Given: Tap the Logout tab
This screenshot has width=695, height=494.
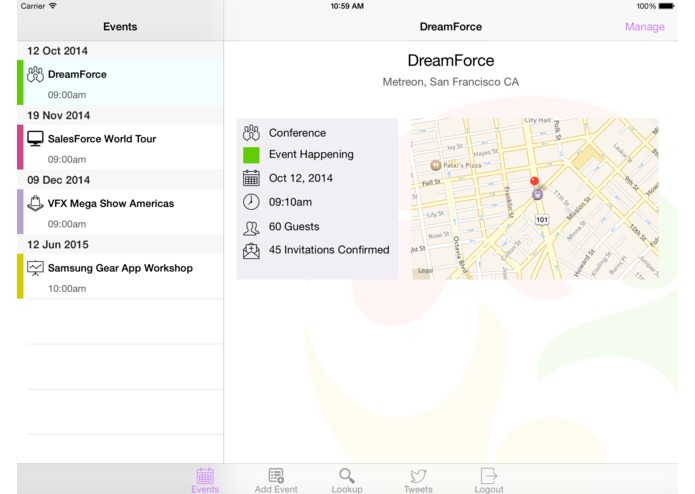Looking at the screenshot, I should [x=488, y=481].
